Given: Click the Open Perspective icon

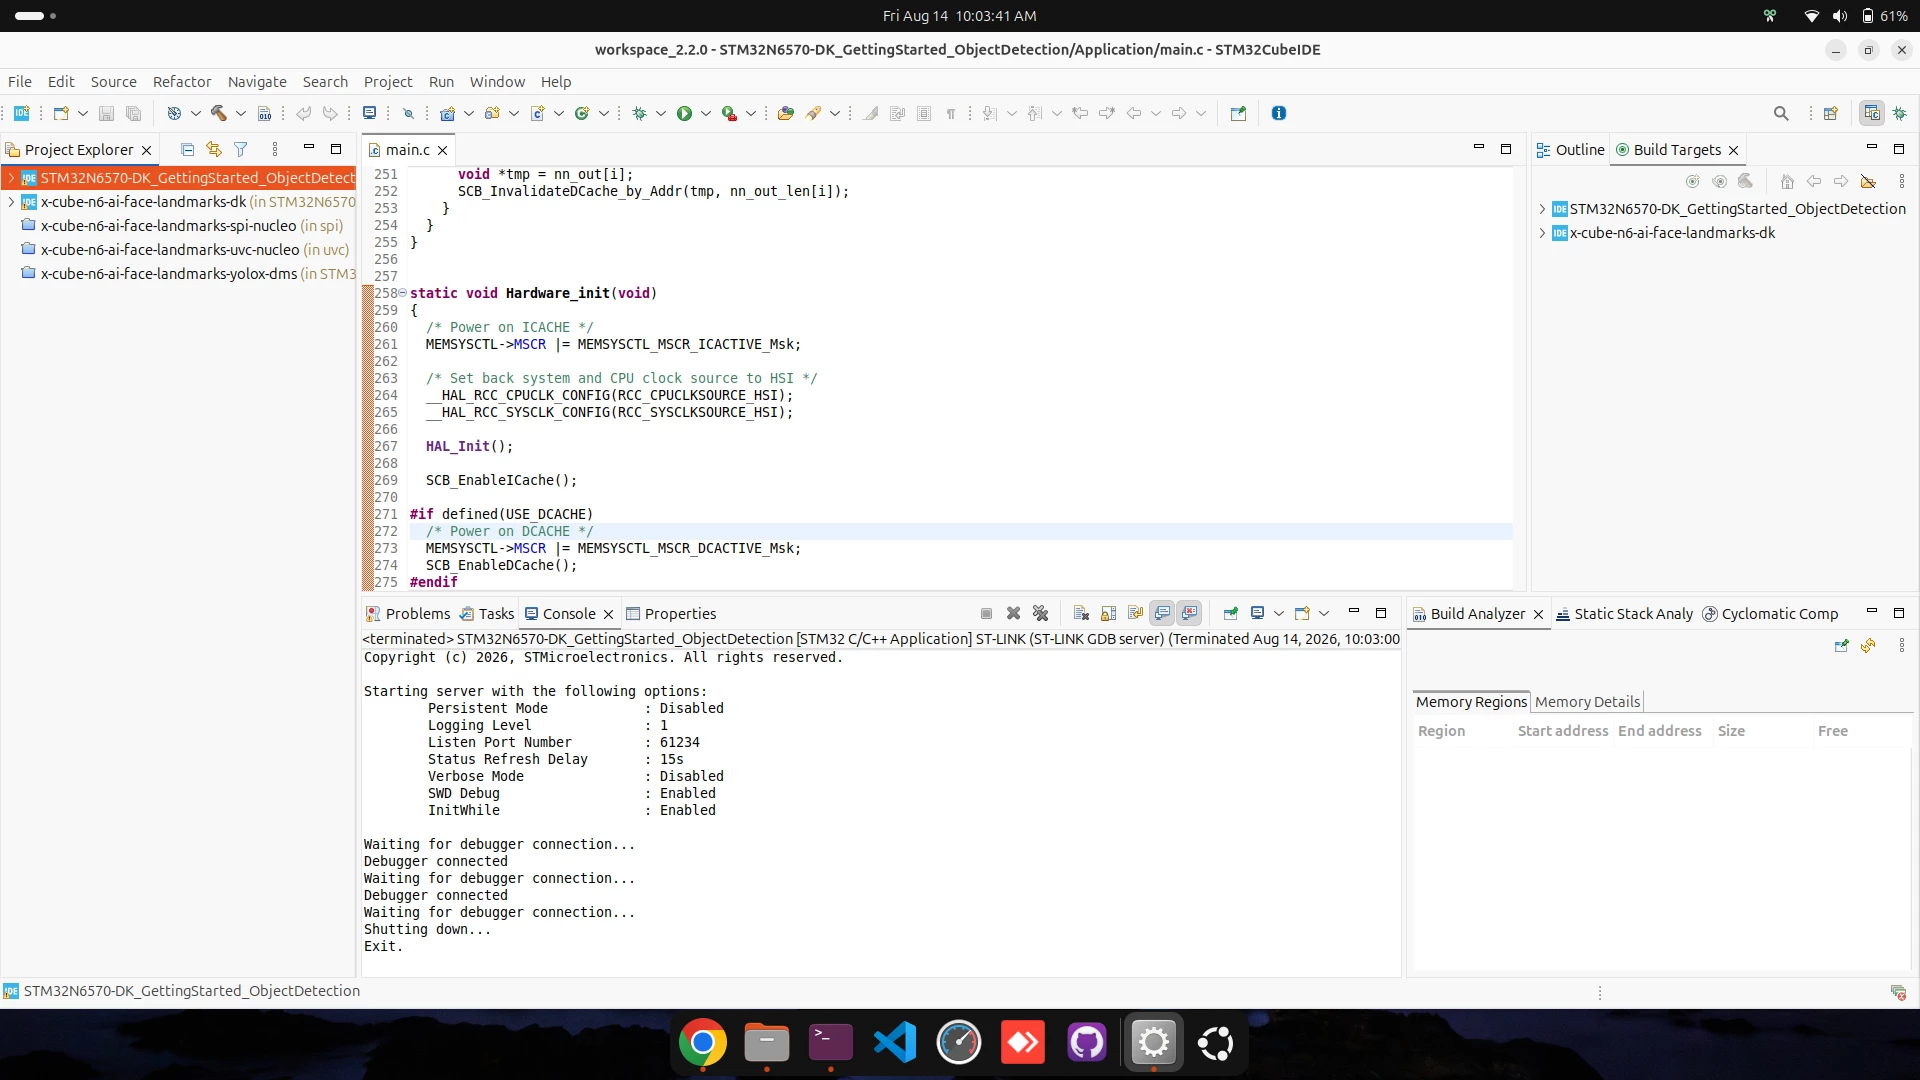Looking at the screenshot, I should pyautogui.click(x=1830, y=113).
